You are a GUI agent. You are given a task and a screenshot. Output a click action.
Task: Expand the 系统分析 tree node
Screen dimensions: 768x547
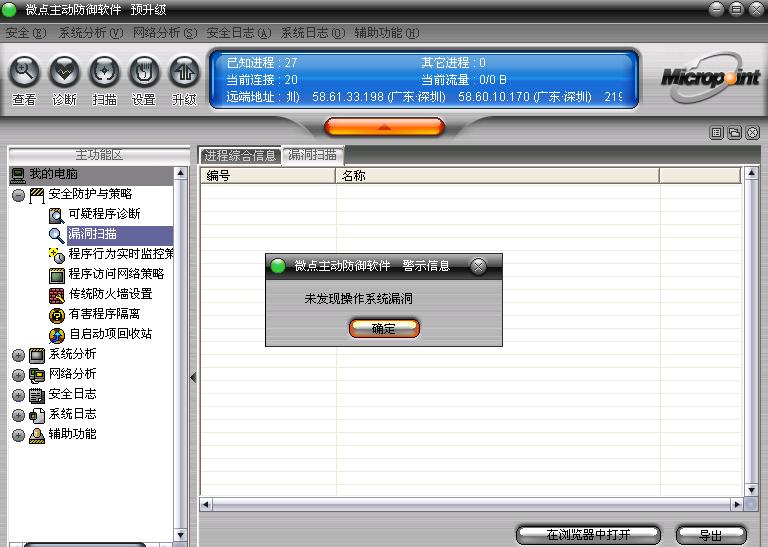tap(18, 356)
